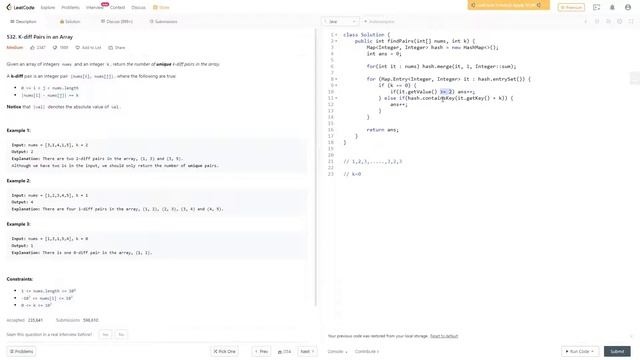Open the Java language dropdown

tap(341, 21)
